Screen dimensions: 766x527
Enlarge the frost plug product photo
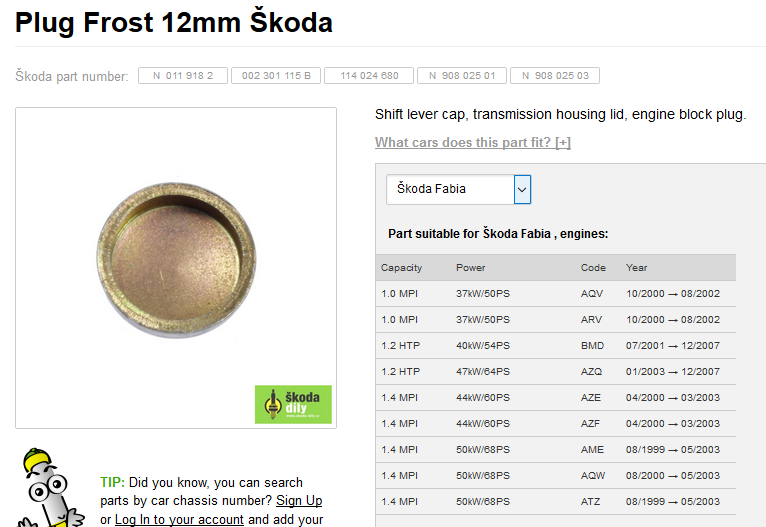(176, 268)
